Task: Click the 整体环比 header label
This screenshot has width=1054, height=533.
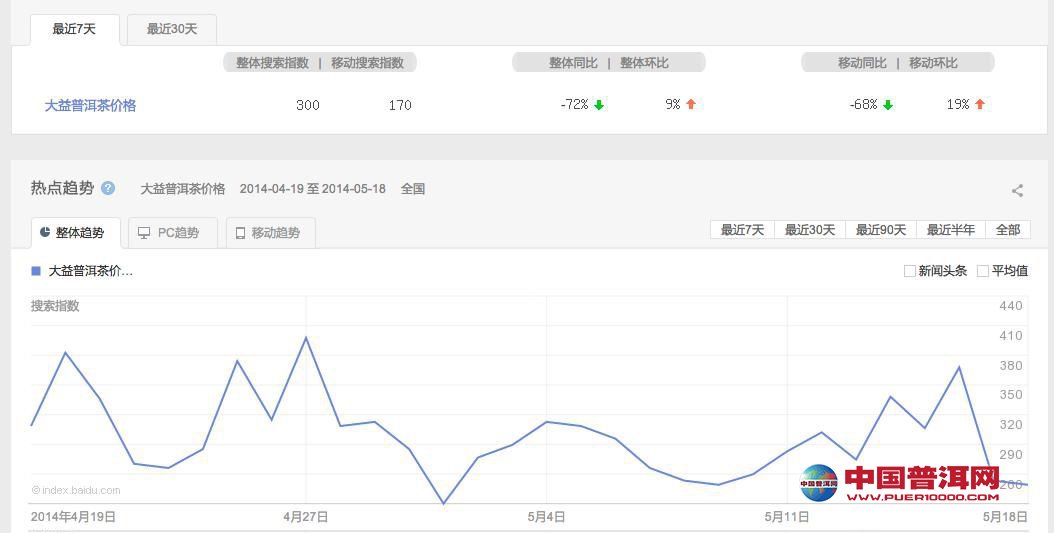Action: pos(644,63)
